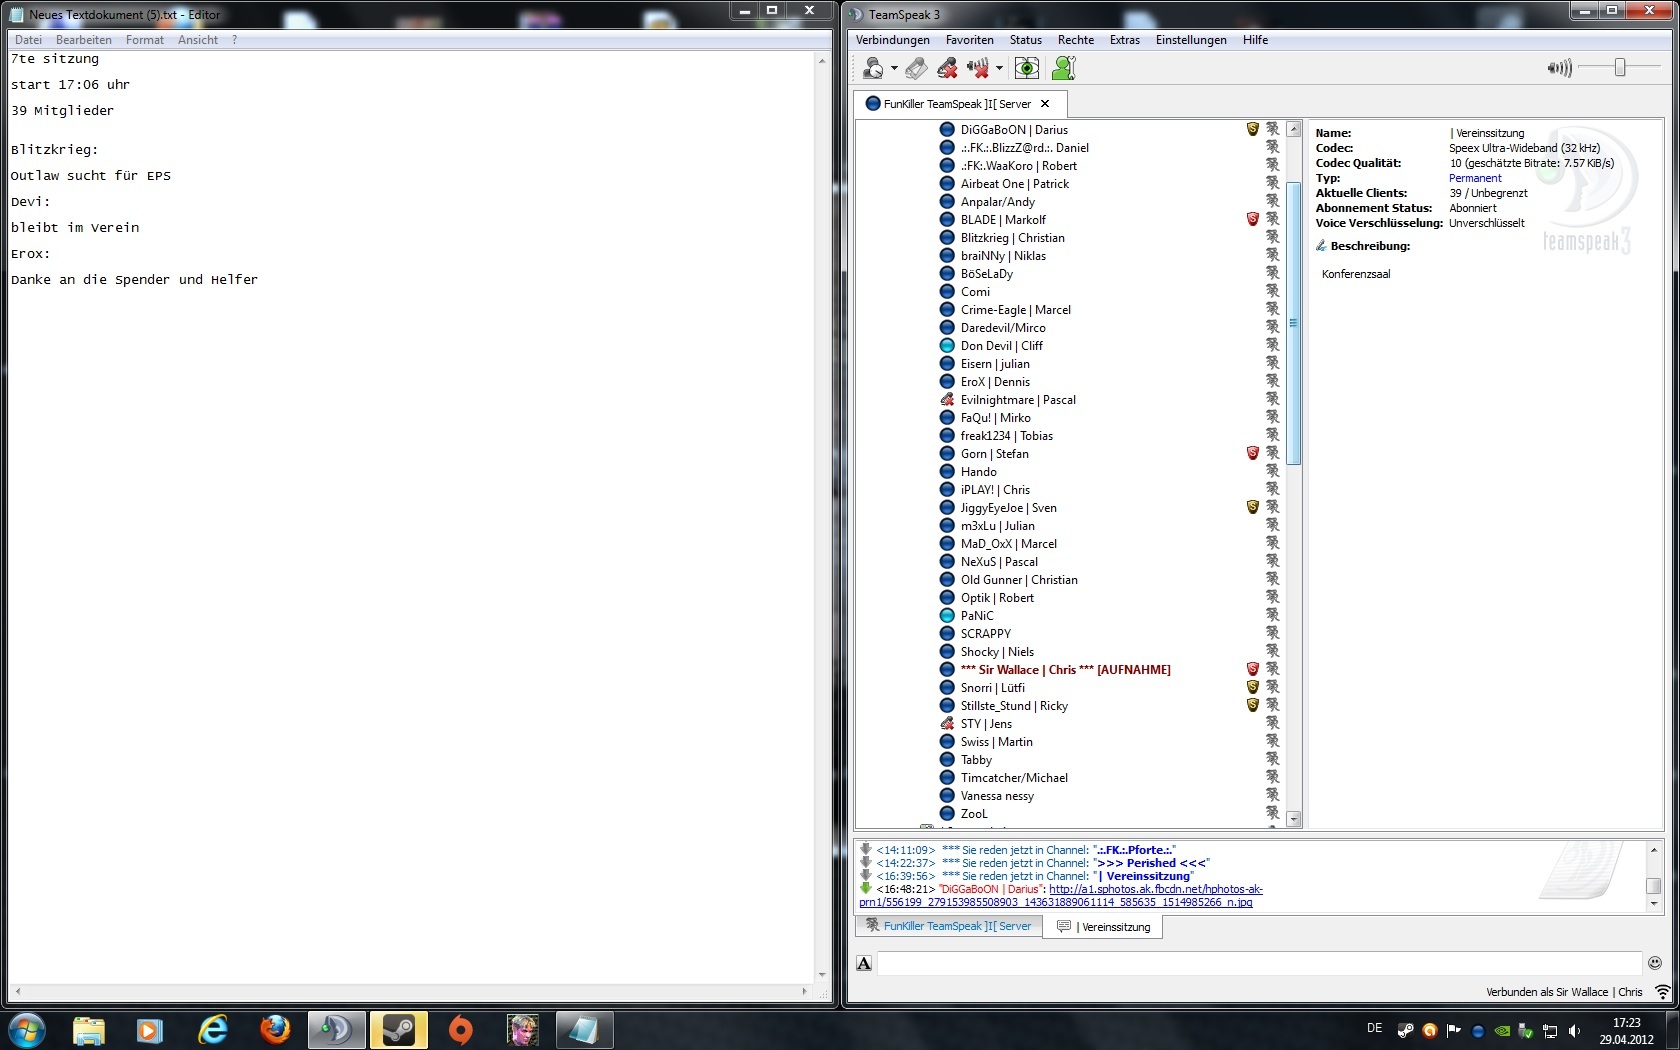
Task: Select user BLADE | Markolf
Action: (1003, 220)
